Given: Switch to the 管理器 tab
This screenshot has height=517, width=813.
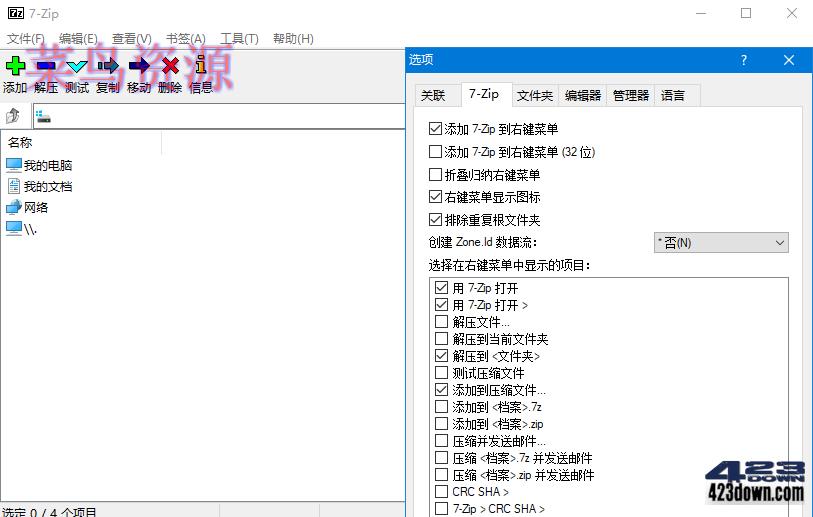Looking at the screenshot, I should pos(630,96).
